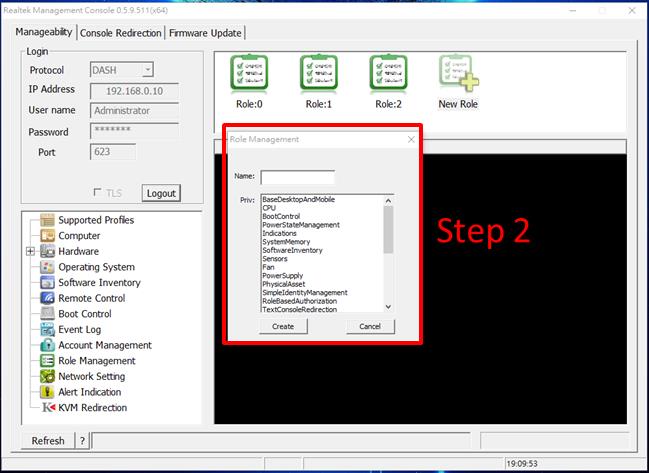Switch to the Console Redirection tab
The height and width of the screenshot is (473, 649).
tap(120, 33)
